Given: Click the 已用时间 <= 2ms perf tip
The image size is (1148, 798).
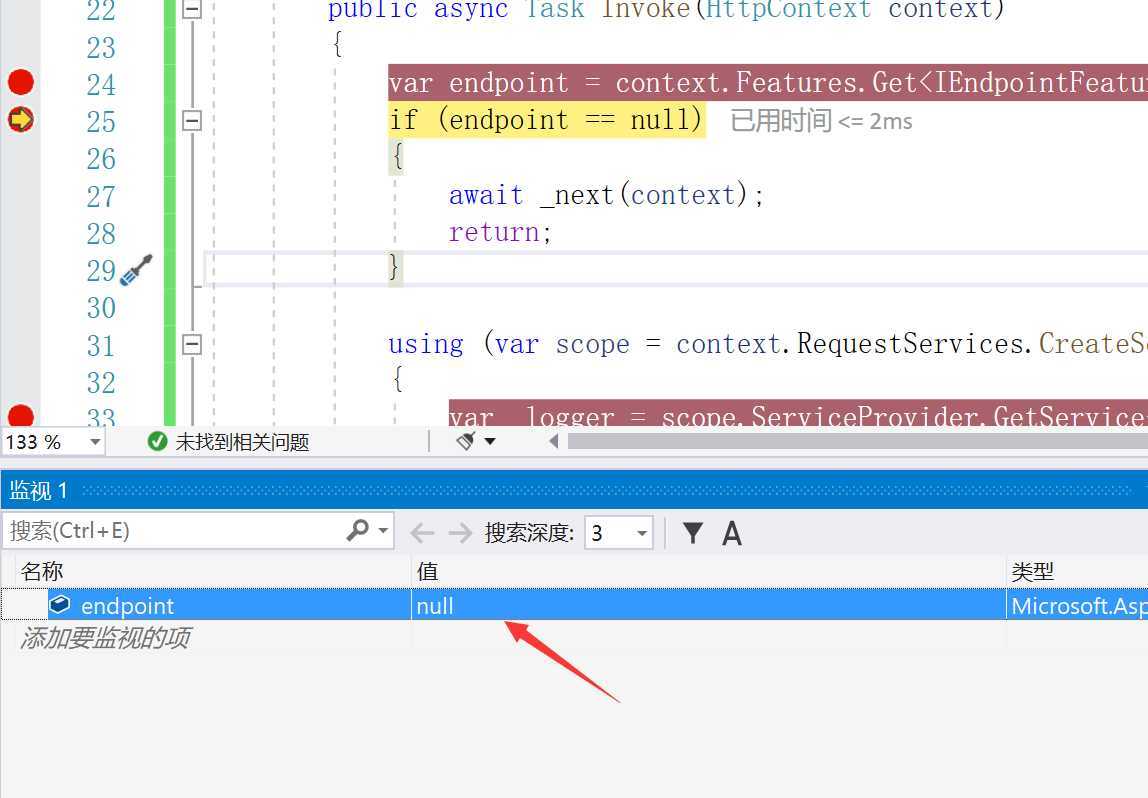Looking at the screenshot, I should pos(821,121).
